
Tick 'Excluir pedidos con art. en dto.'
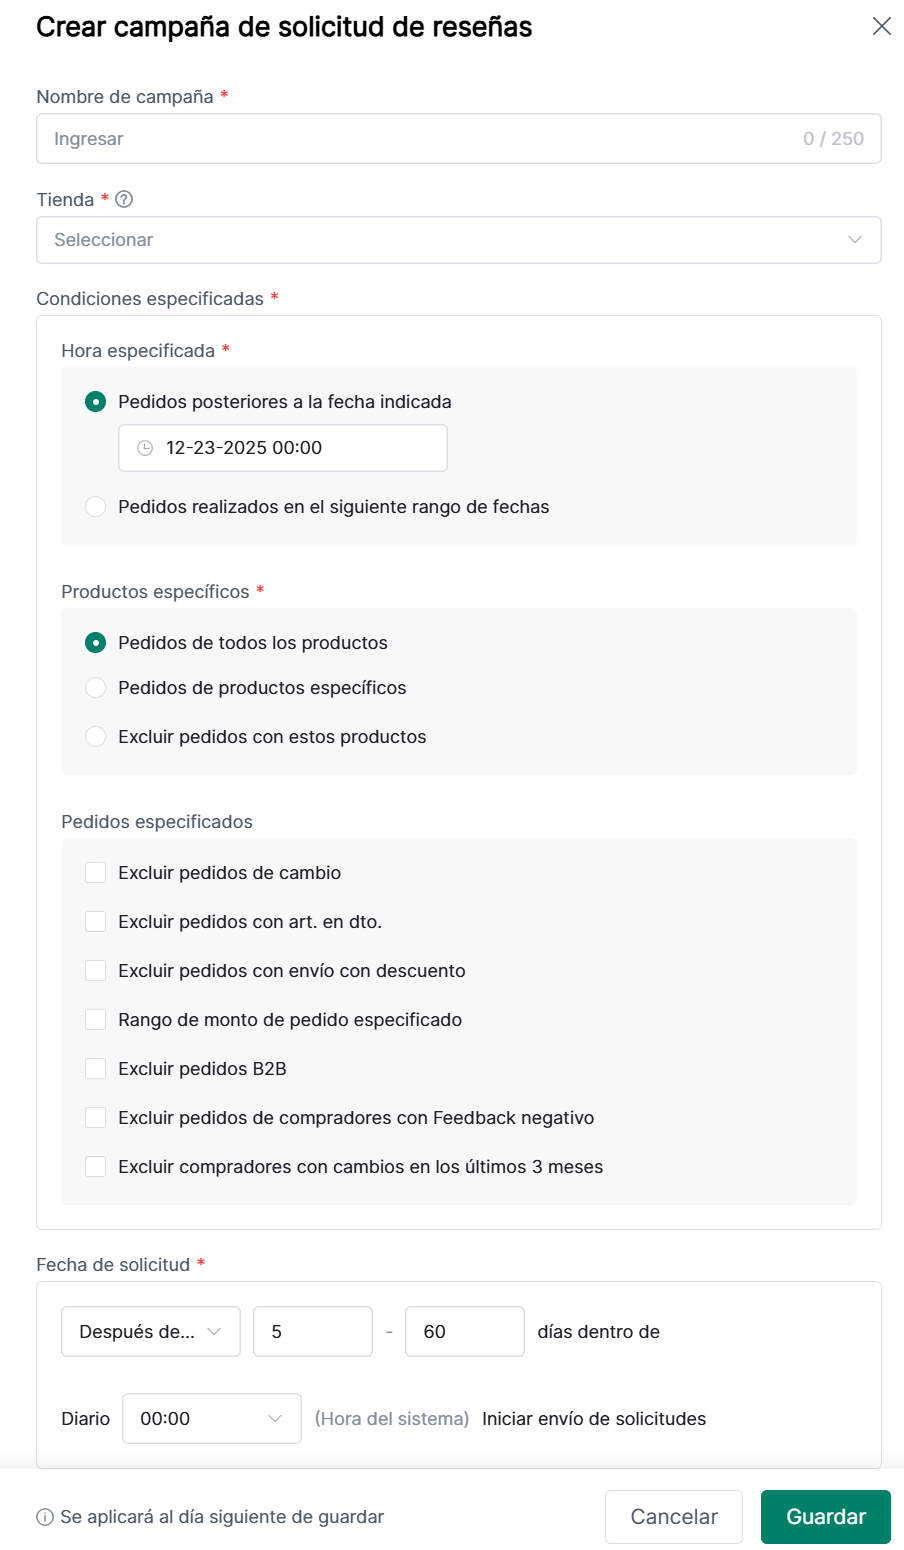(x=96, y=922)
